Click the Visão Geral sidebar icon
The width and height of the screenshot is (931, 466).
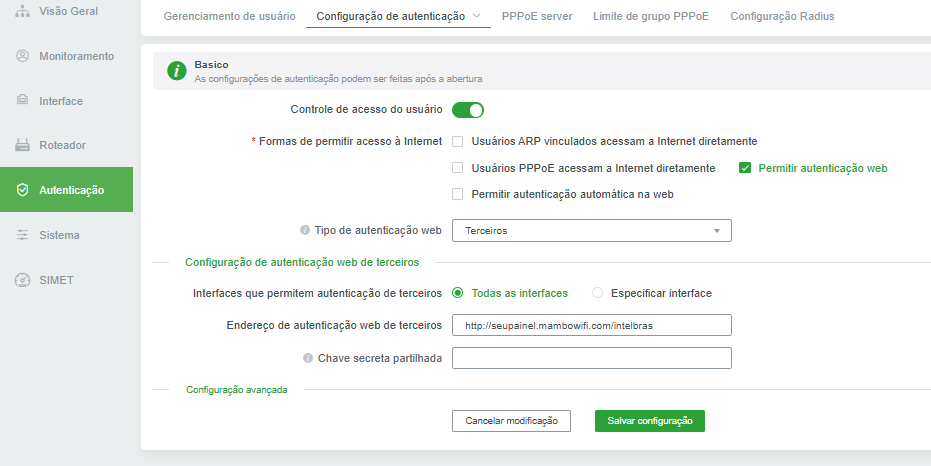point(22,11)
